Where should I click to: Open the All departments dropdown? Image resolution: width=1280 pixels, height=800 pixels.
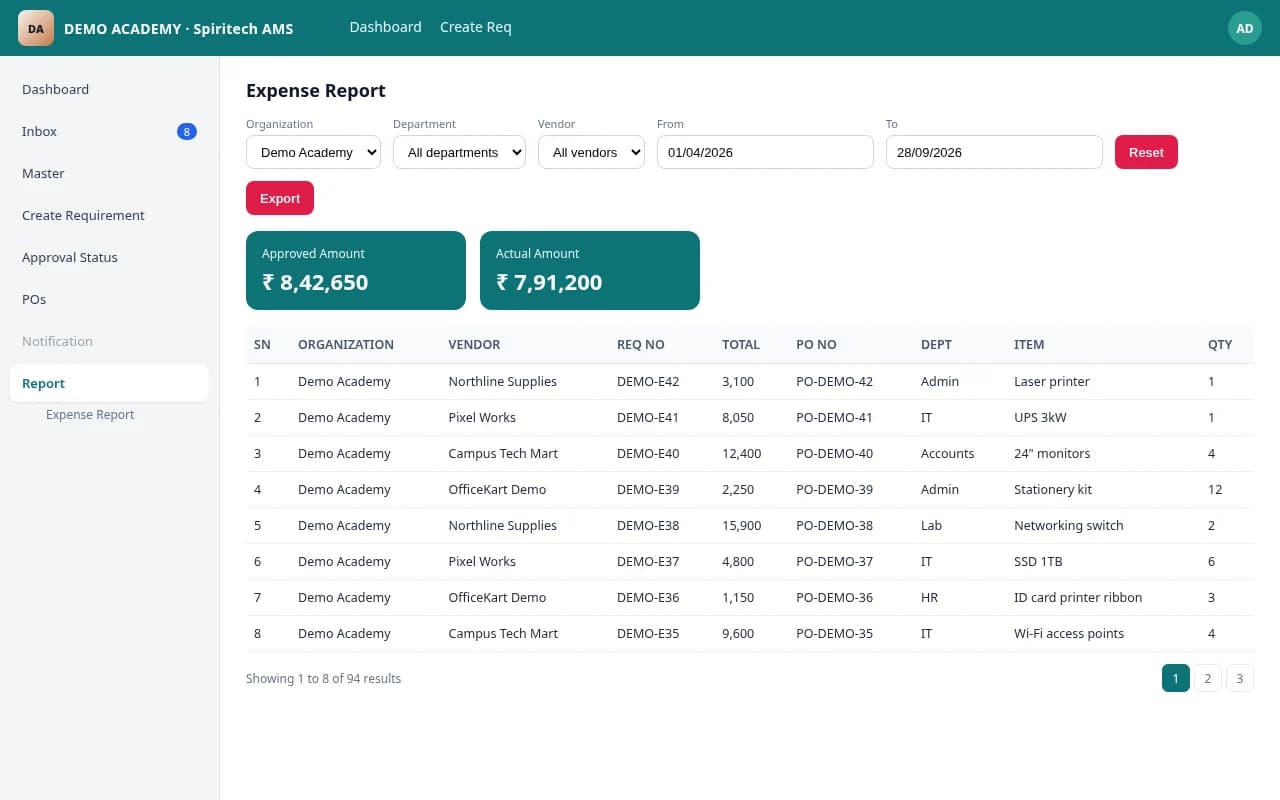click(x=459, y=152)
